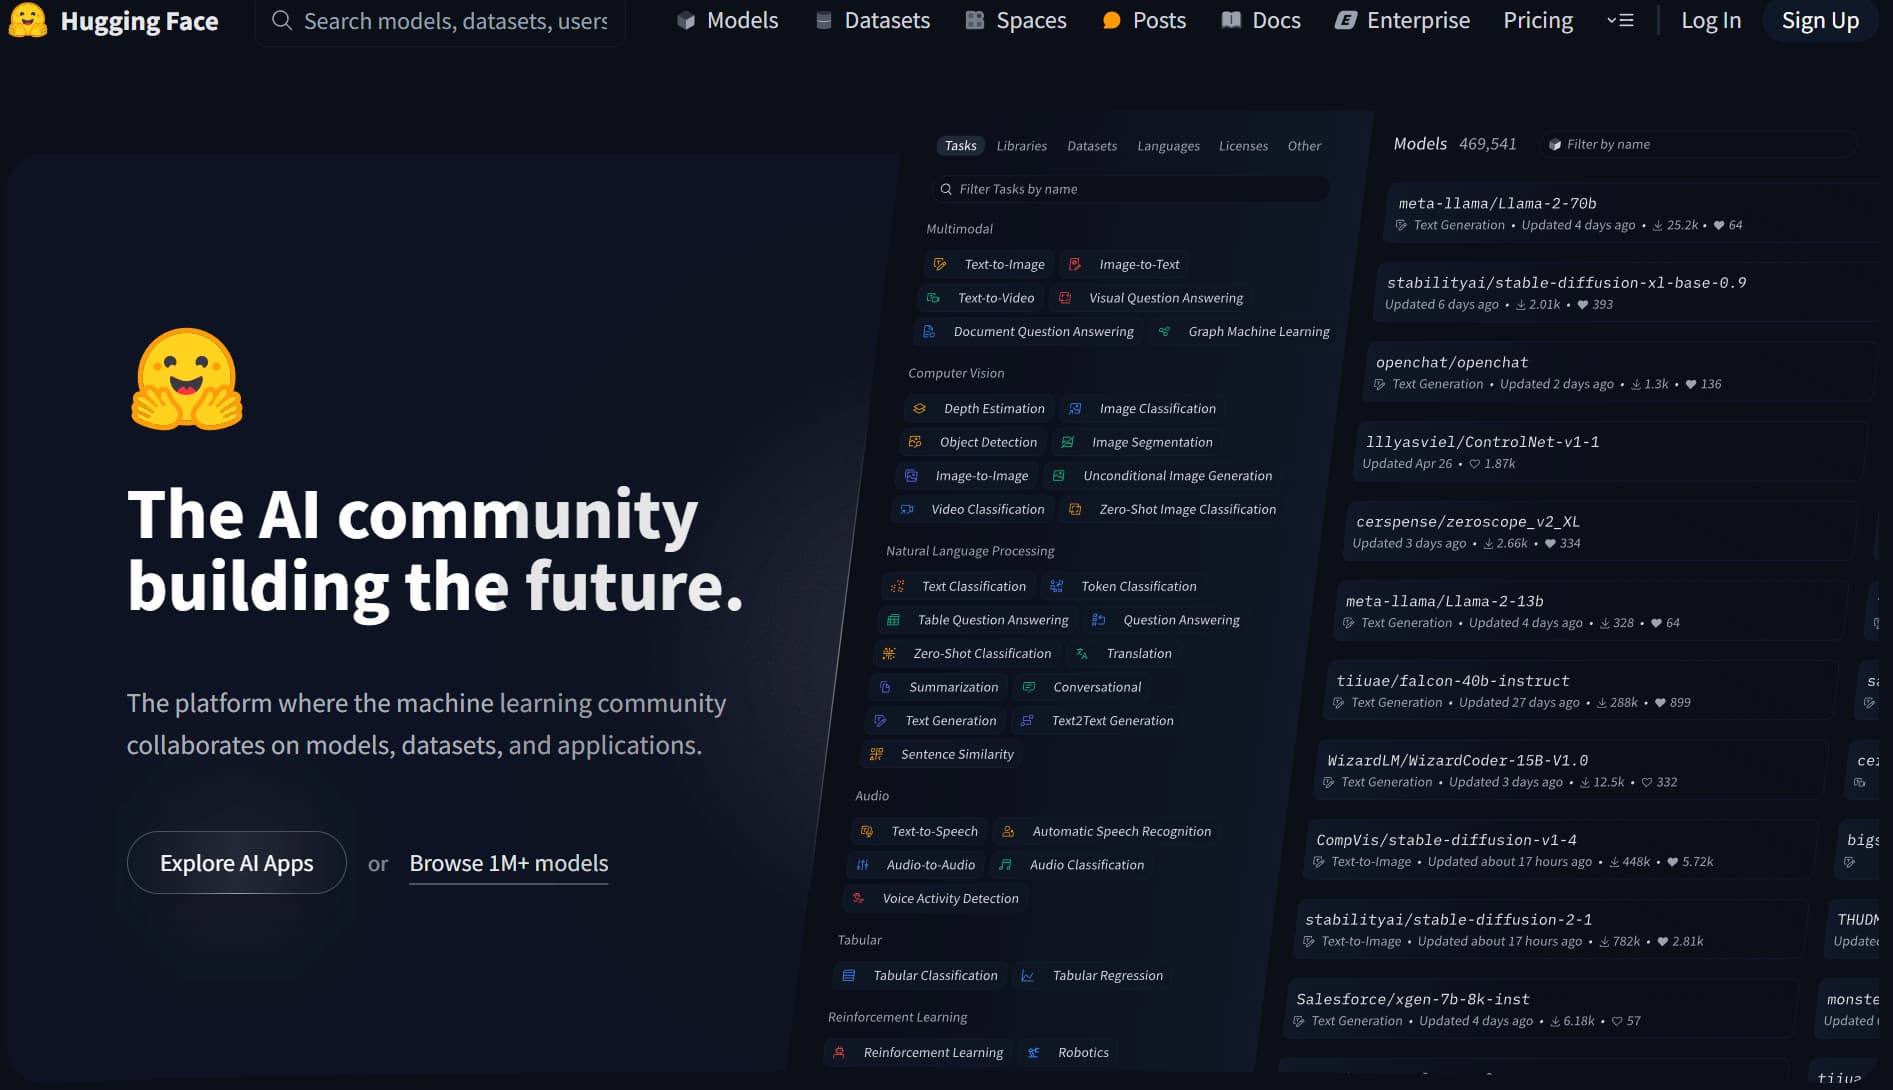This screenshot has width=1893, height=1090.
Task: Click the Reinforcement Learning task icon
Action: 839,1052
